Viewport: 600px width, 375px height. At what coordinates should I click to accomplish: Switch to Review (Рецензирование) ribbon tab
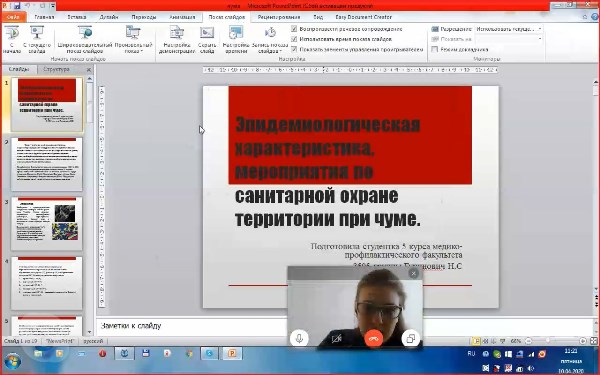(279, 17)
